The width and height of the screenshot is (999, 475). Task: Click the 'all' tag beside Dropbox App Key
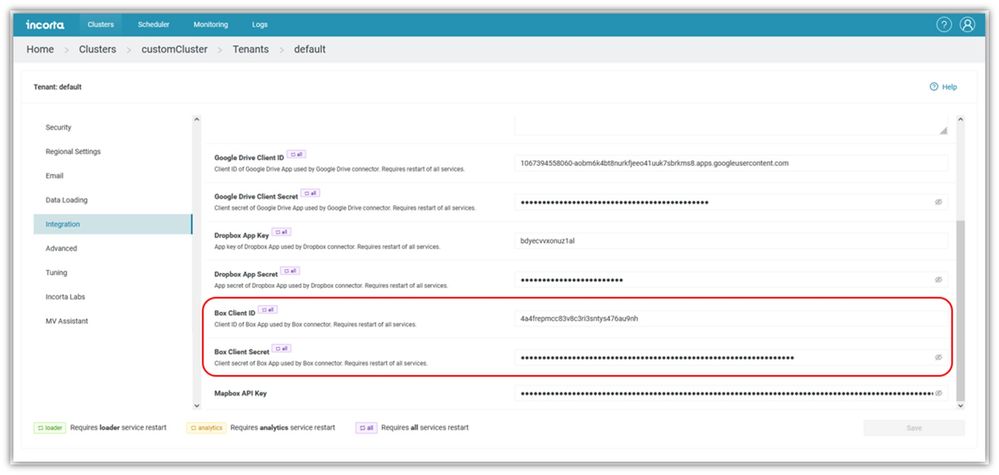[x=272, y=233]
